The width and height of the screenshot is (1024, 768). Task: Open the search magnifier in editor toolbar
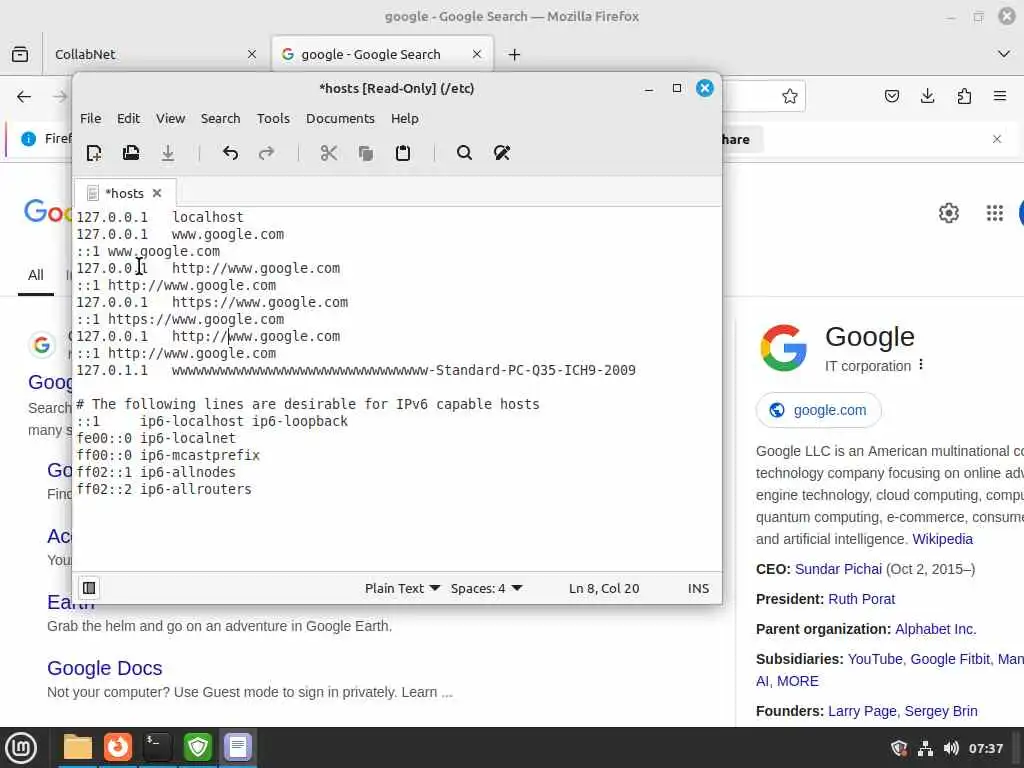point(464,153)
